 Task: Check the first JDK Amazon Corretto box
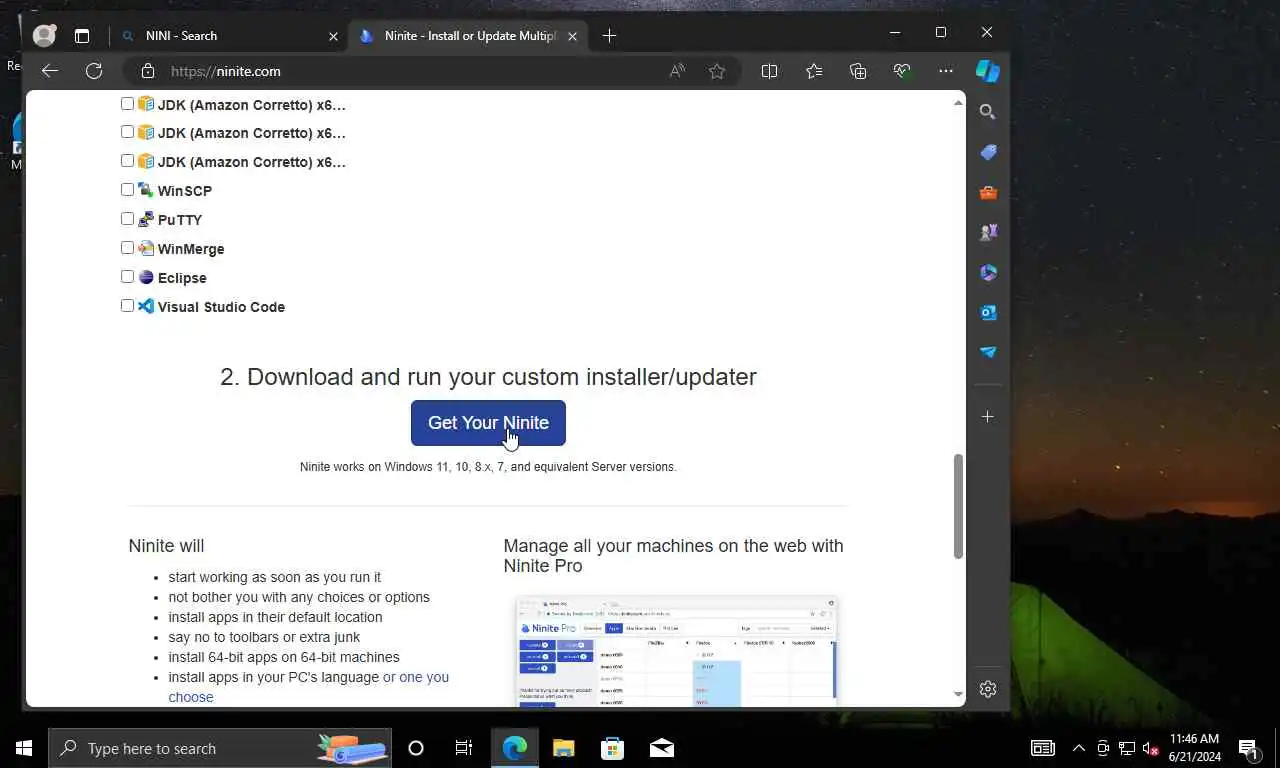point(127,103)
